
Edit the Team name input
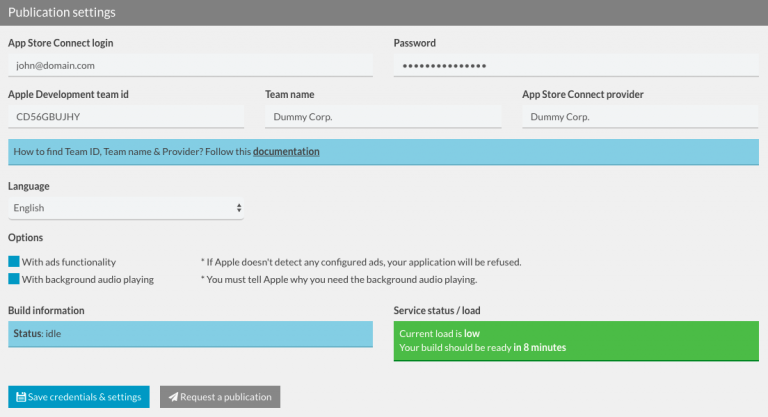point(383,117)
